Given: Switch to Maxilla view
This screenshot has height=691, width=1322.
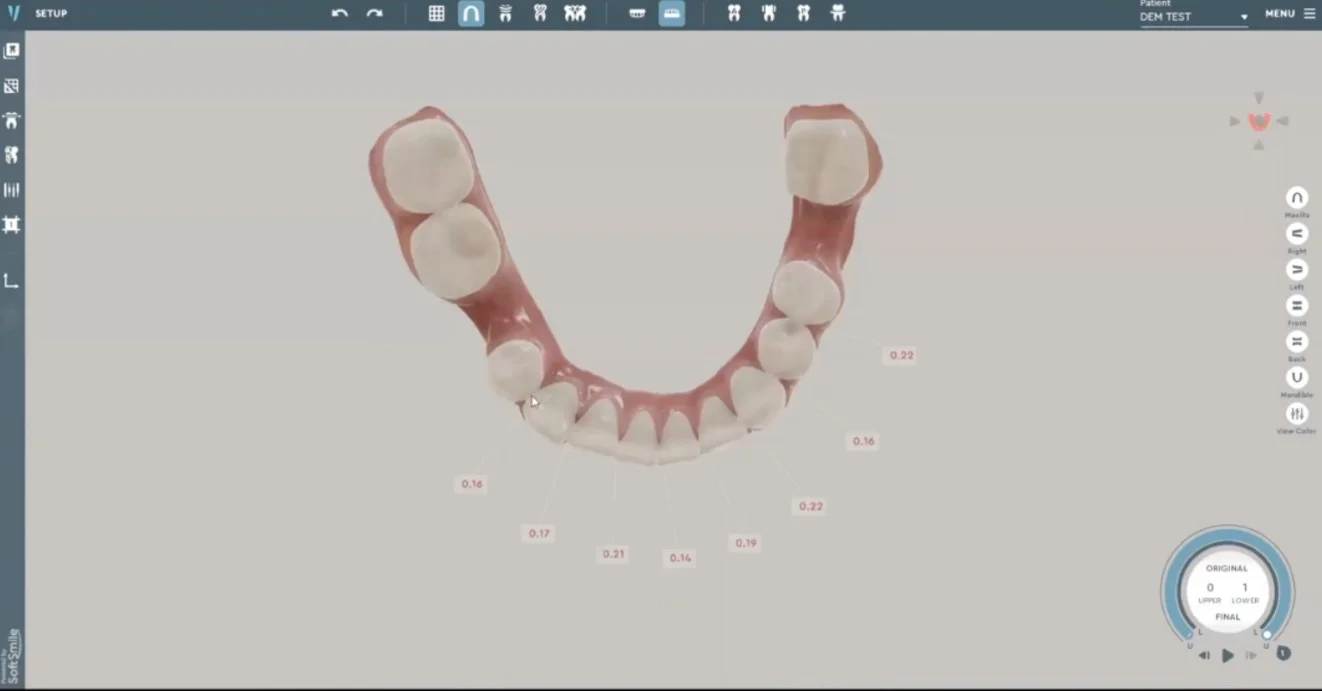Looking at the screenshot, I should [1297, 198].
